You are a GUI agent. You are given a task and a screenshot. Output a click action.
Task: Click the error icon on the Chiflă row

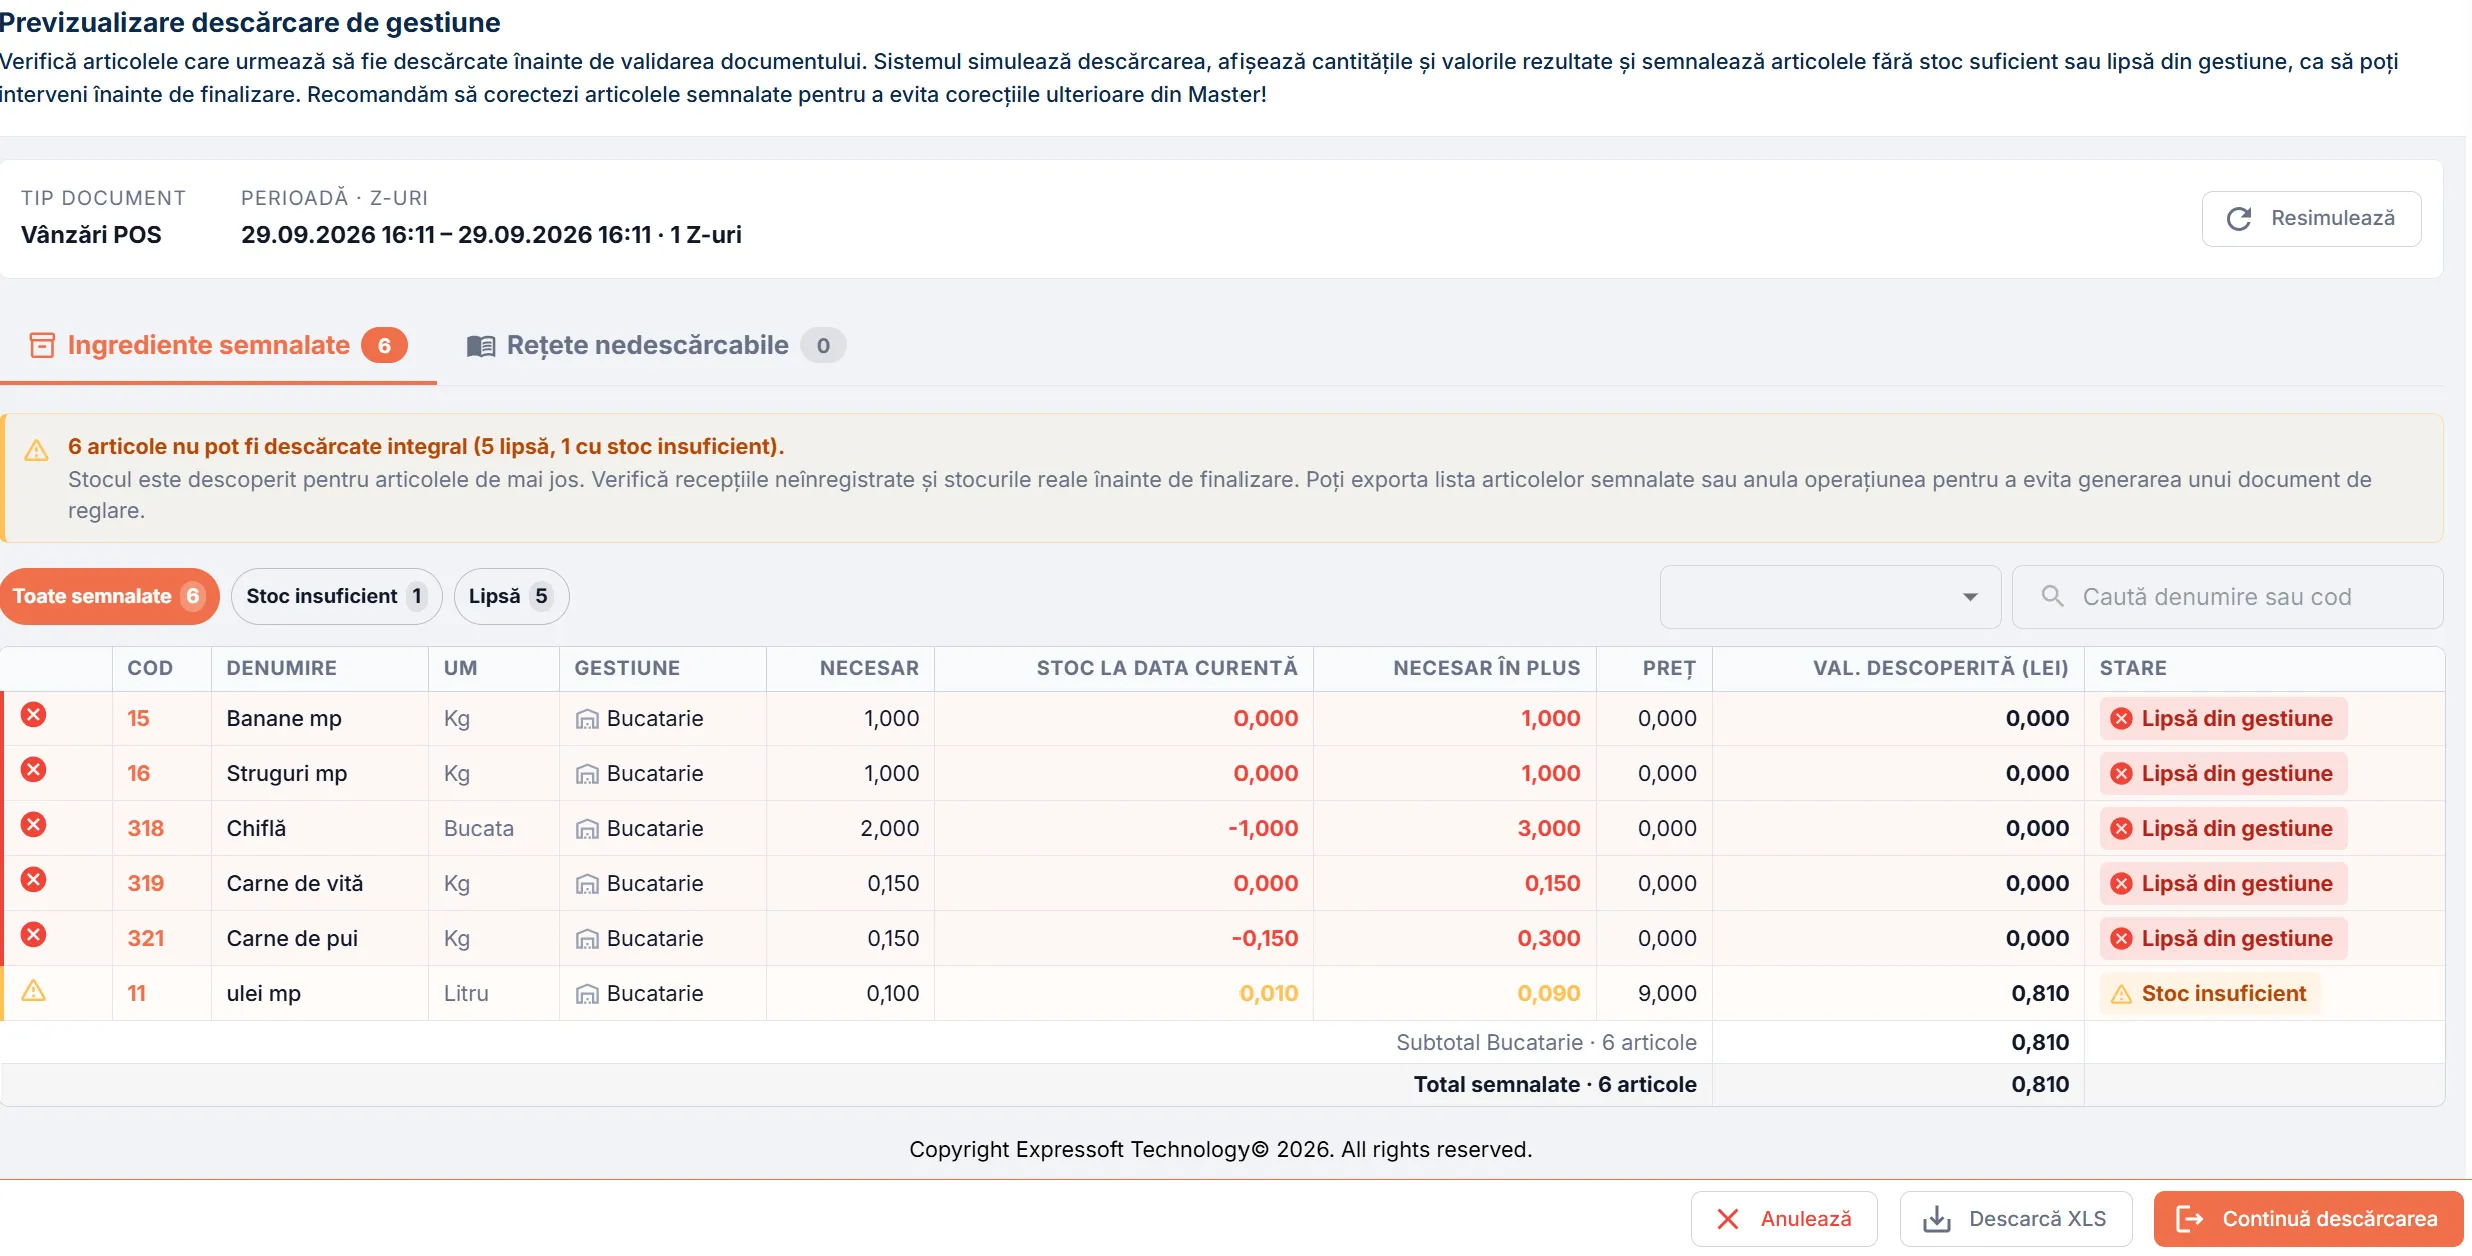click(x=34, y=825)
